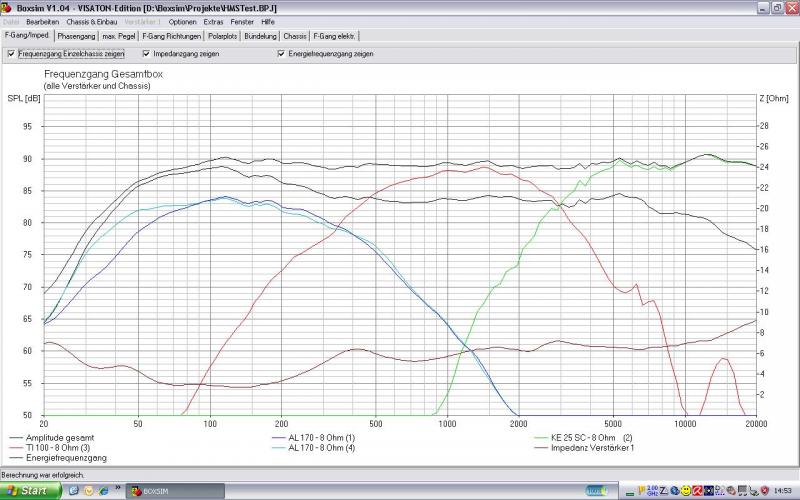800x500 pixels.
Task: Toggle the Frequenzgang Einzelchassis zeigen checkbox
Action: pos(10,54)
